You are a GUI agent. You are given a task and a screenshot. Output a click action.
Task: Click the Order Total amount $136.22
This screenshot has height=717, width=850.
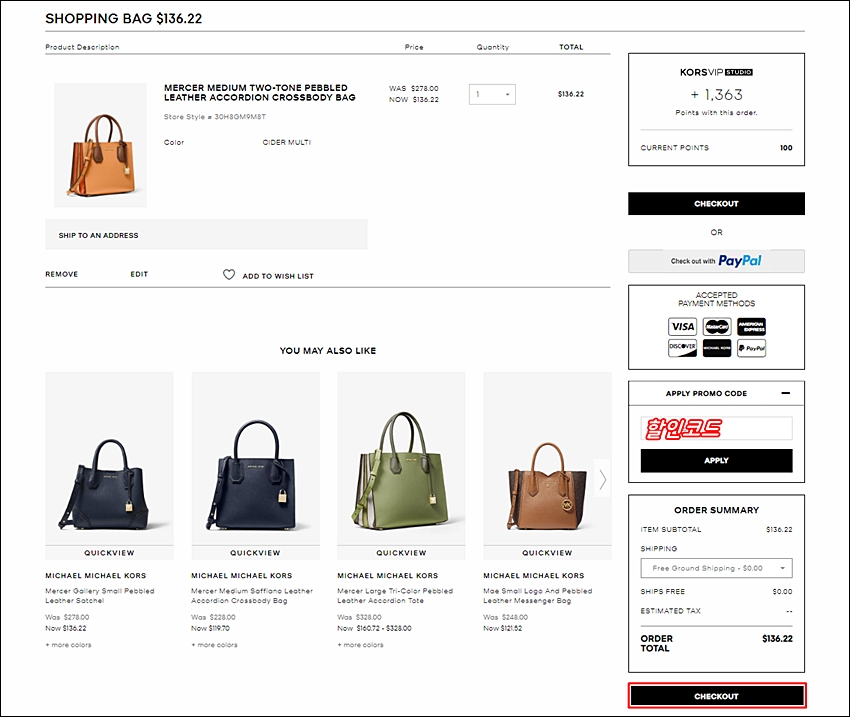tap(777, 638)
